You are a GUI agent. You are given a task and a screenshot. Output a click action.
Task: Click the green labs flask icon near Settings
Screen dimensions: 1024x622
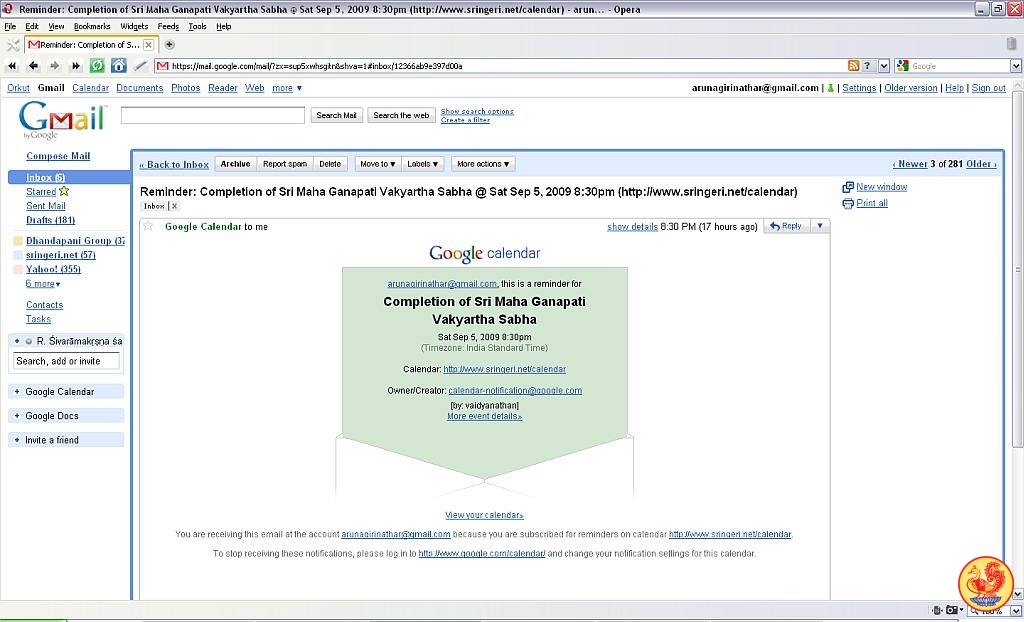click(830, 88)
